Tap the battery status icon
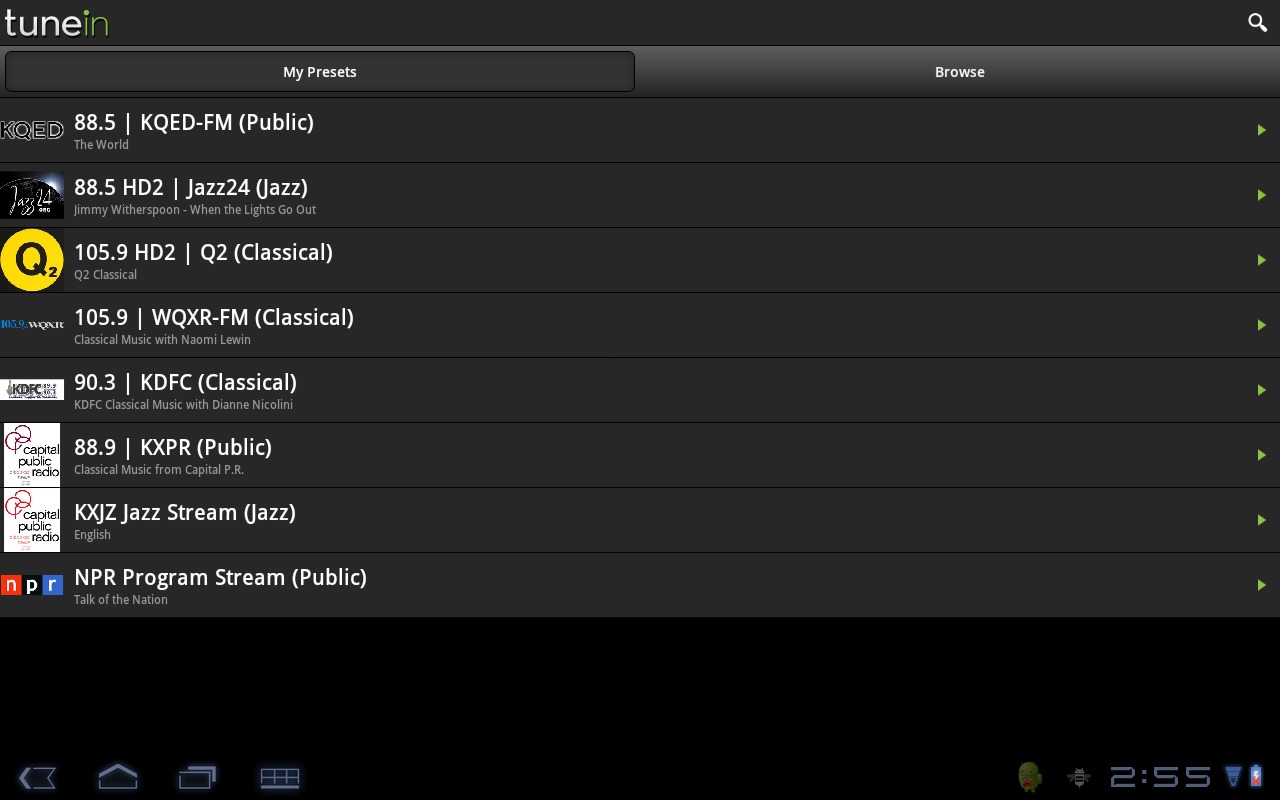This screenshot has width=1280, height=800. pos(1256,776)
